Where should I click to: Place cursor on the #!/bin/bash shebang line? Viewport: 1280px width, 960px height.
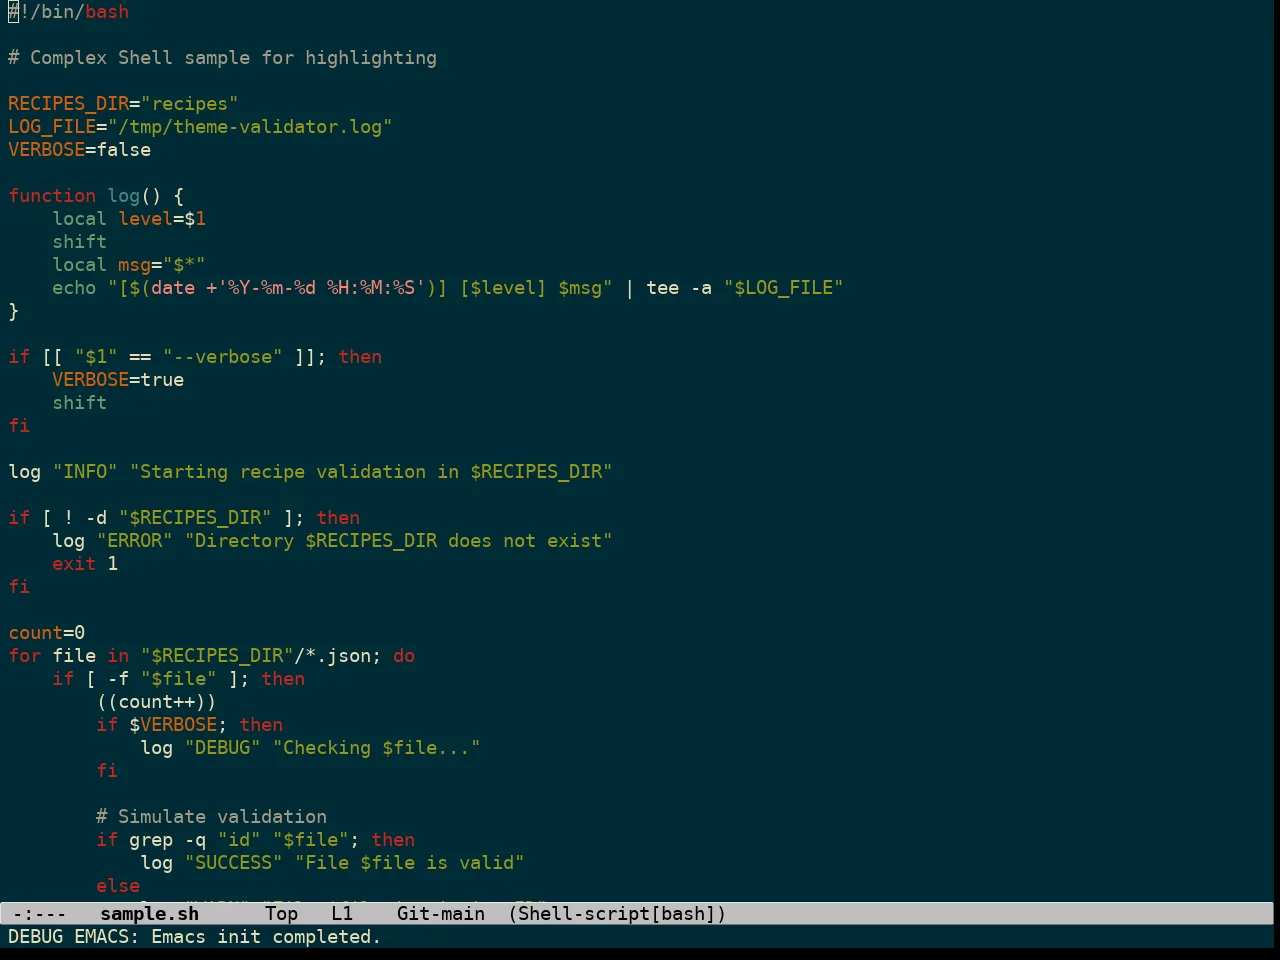[x=68, y=12]
